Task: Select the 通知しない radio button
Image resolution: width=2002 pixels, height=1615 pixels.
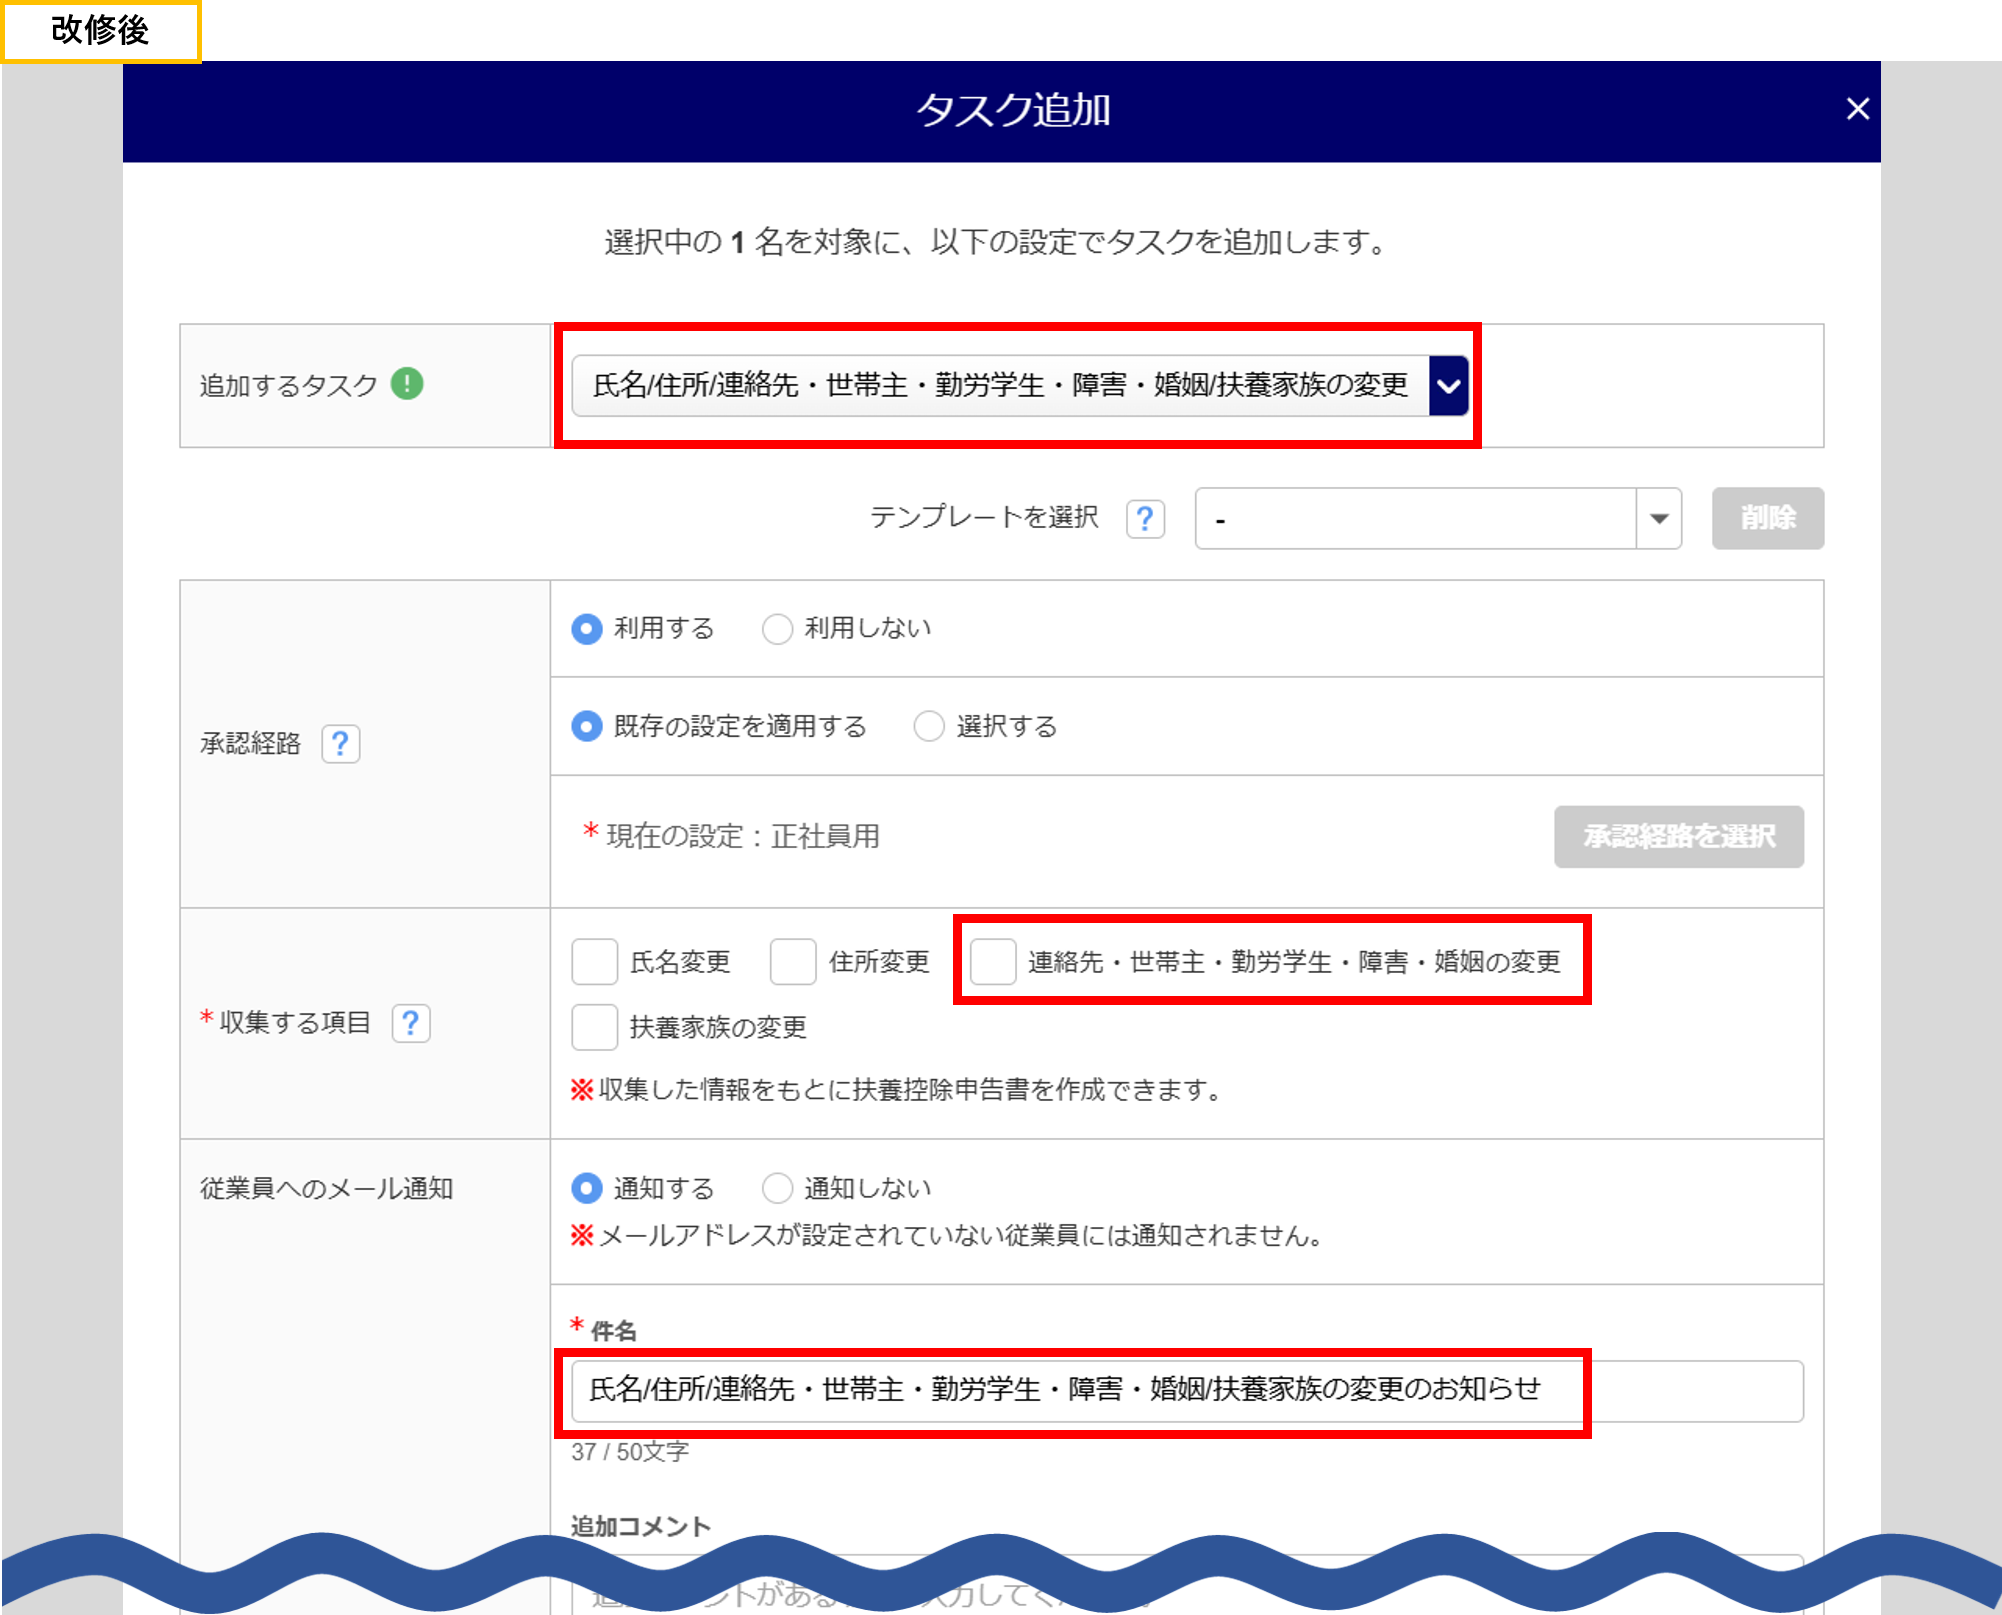Action: pos(777,1188)
